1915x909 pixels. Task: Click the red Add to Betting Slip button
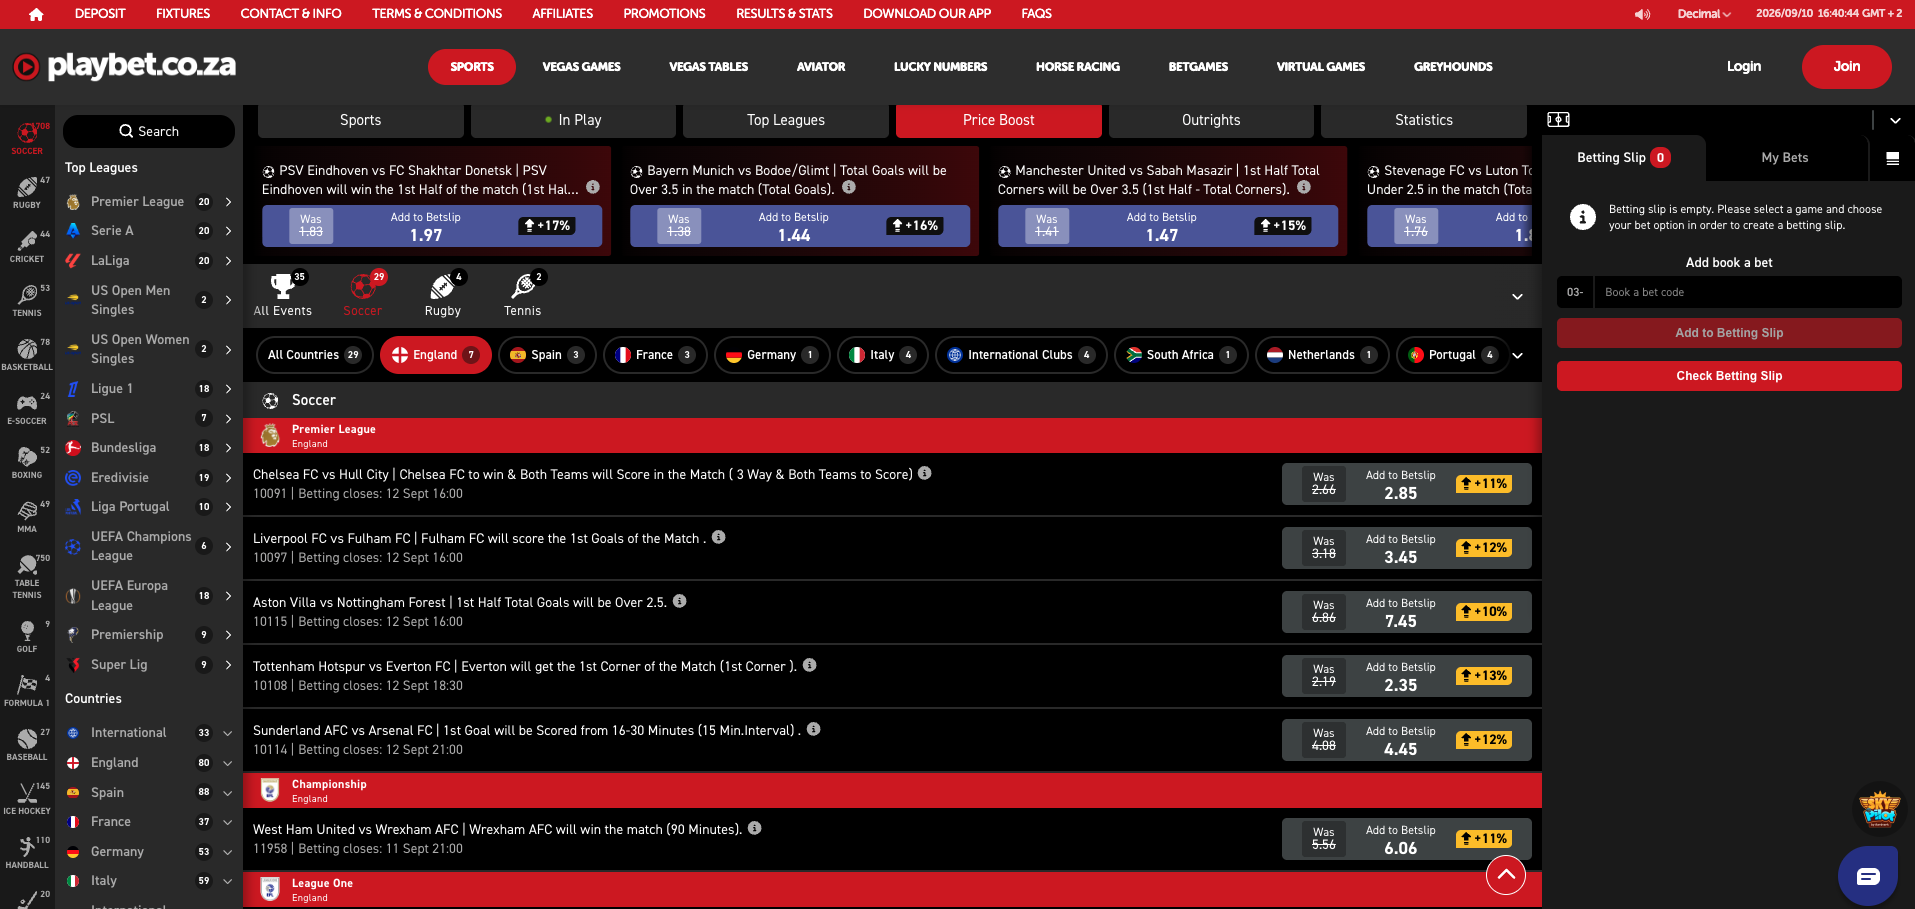tap(1729, 333)
